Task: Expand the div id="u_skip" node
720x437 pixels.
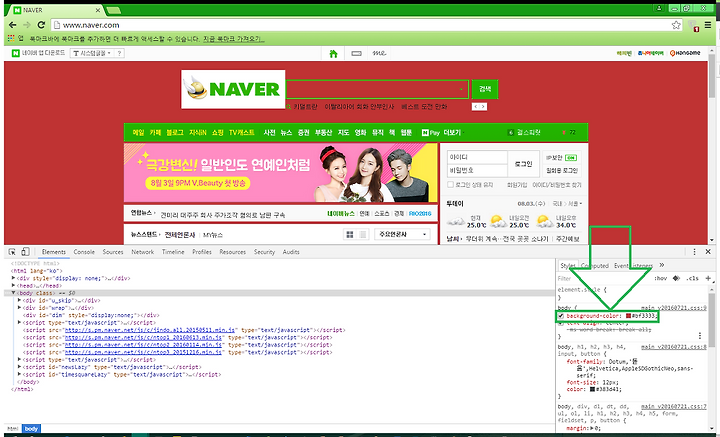Action: pos(19,300)
